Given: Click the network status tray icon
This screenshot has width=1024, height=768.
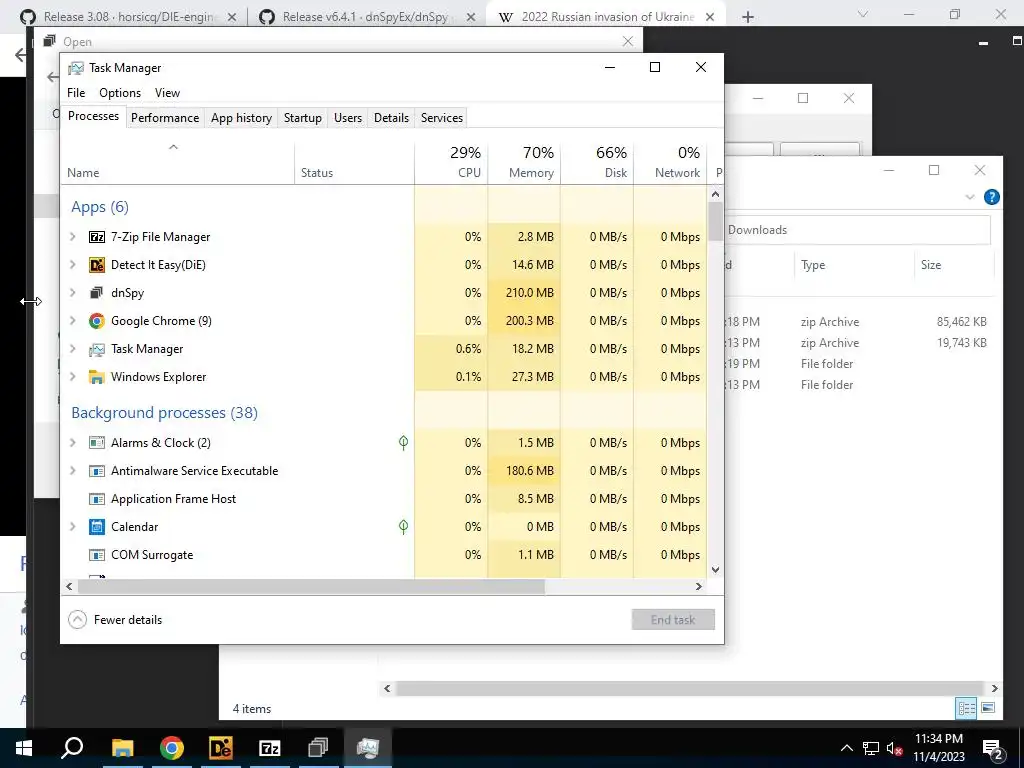Looking at the screenshot, I should 871,748.
